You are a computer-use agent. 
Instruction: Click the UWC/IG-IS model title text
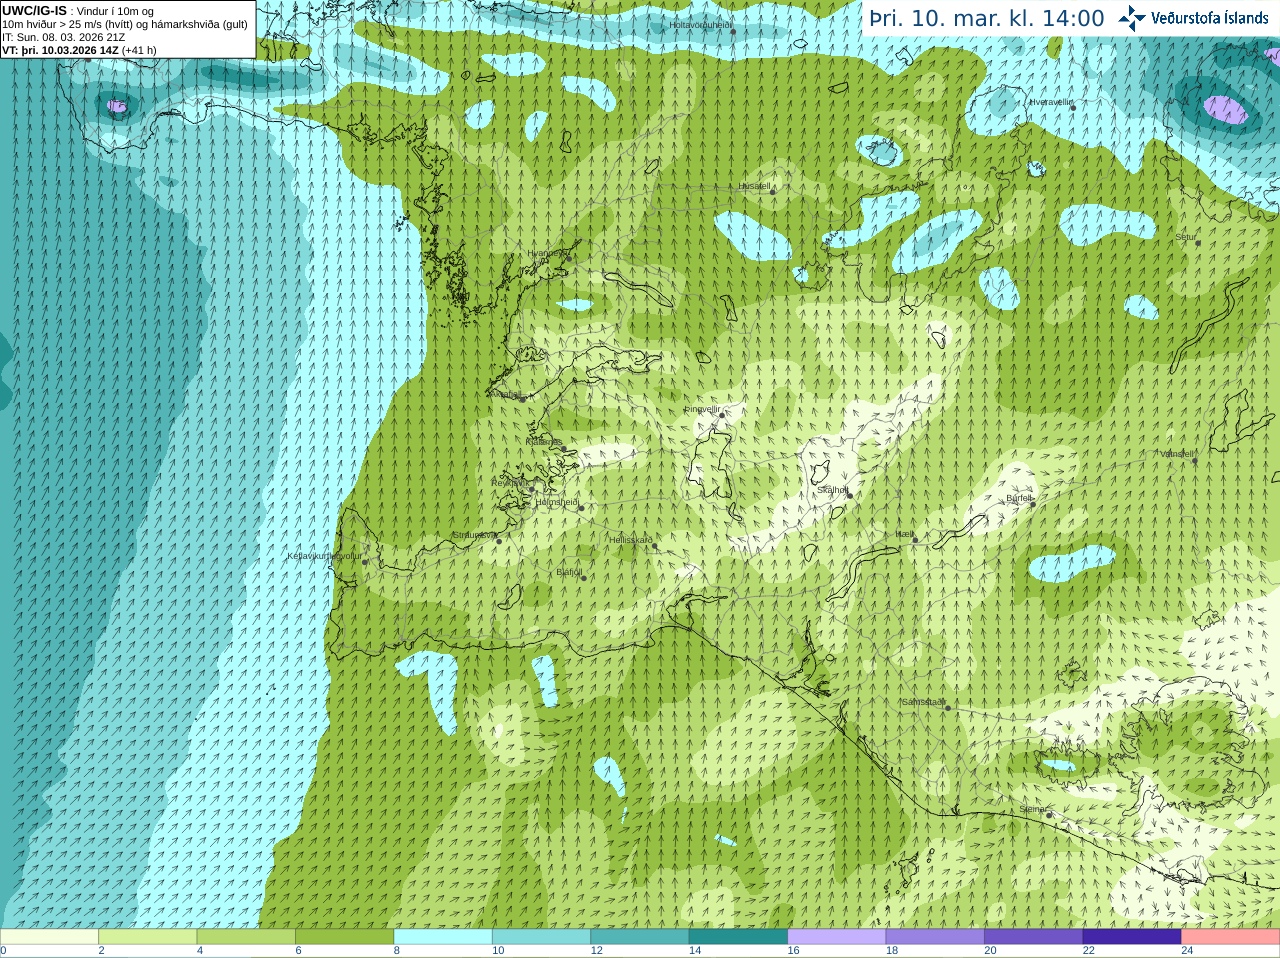pyautogui.click(x=34, y=10)
